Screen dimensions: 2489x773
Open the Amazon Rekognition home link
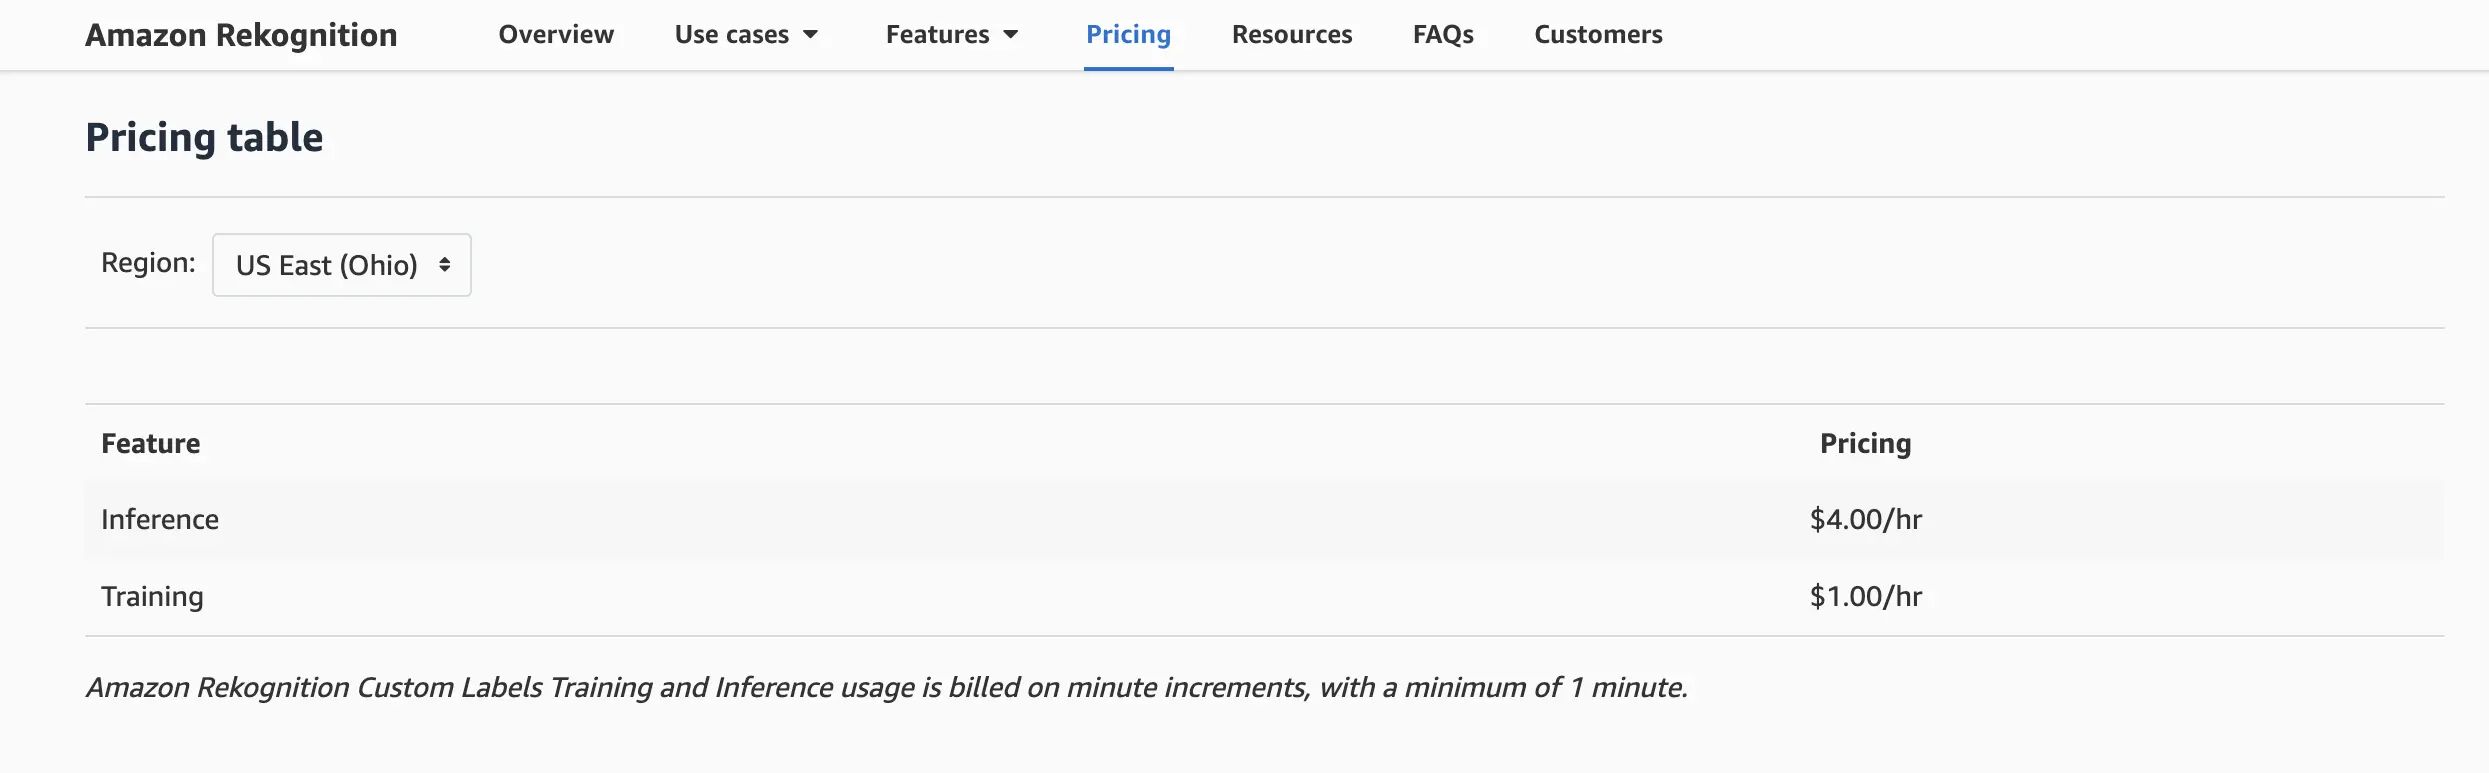(241, 35)
